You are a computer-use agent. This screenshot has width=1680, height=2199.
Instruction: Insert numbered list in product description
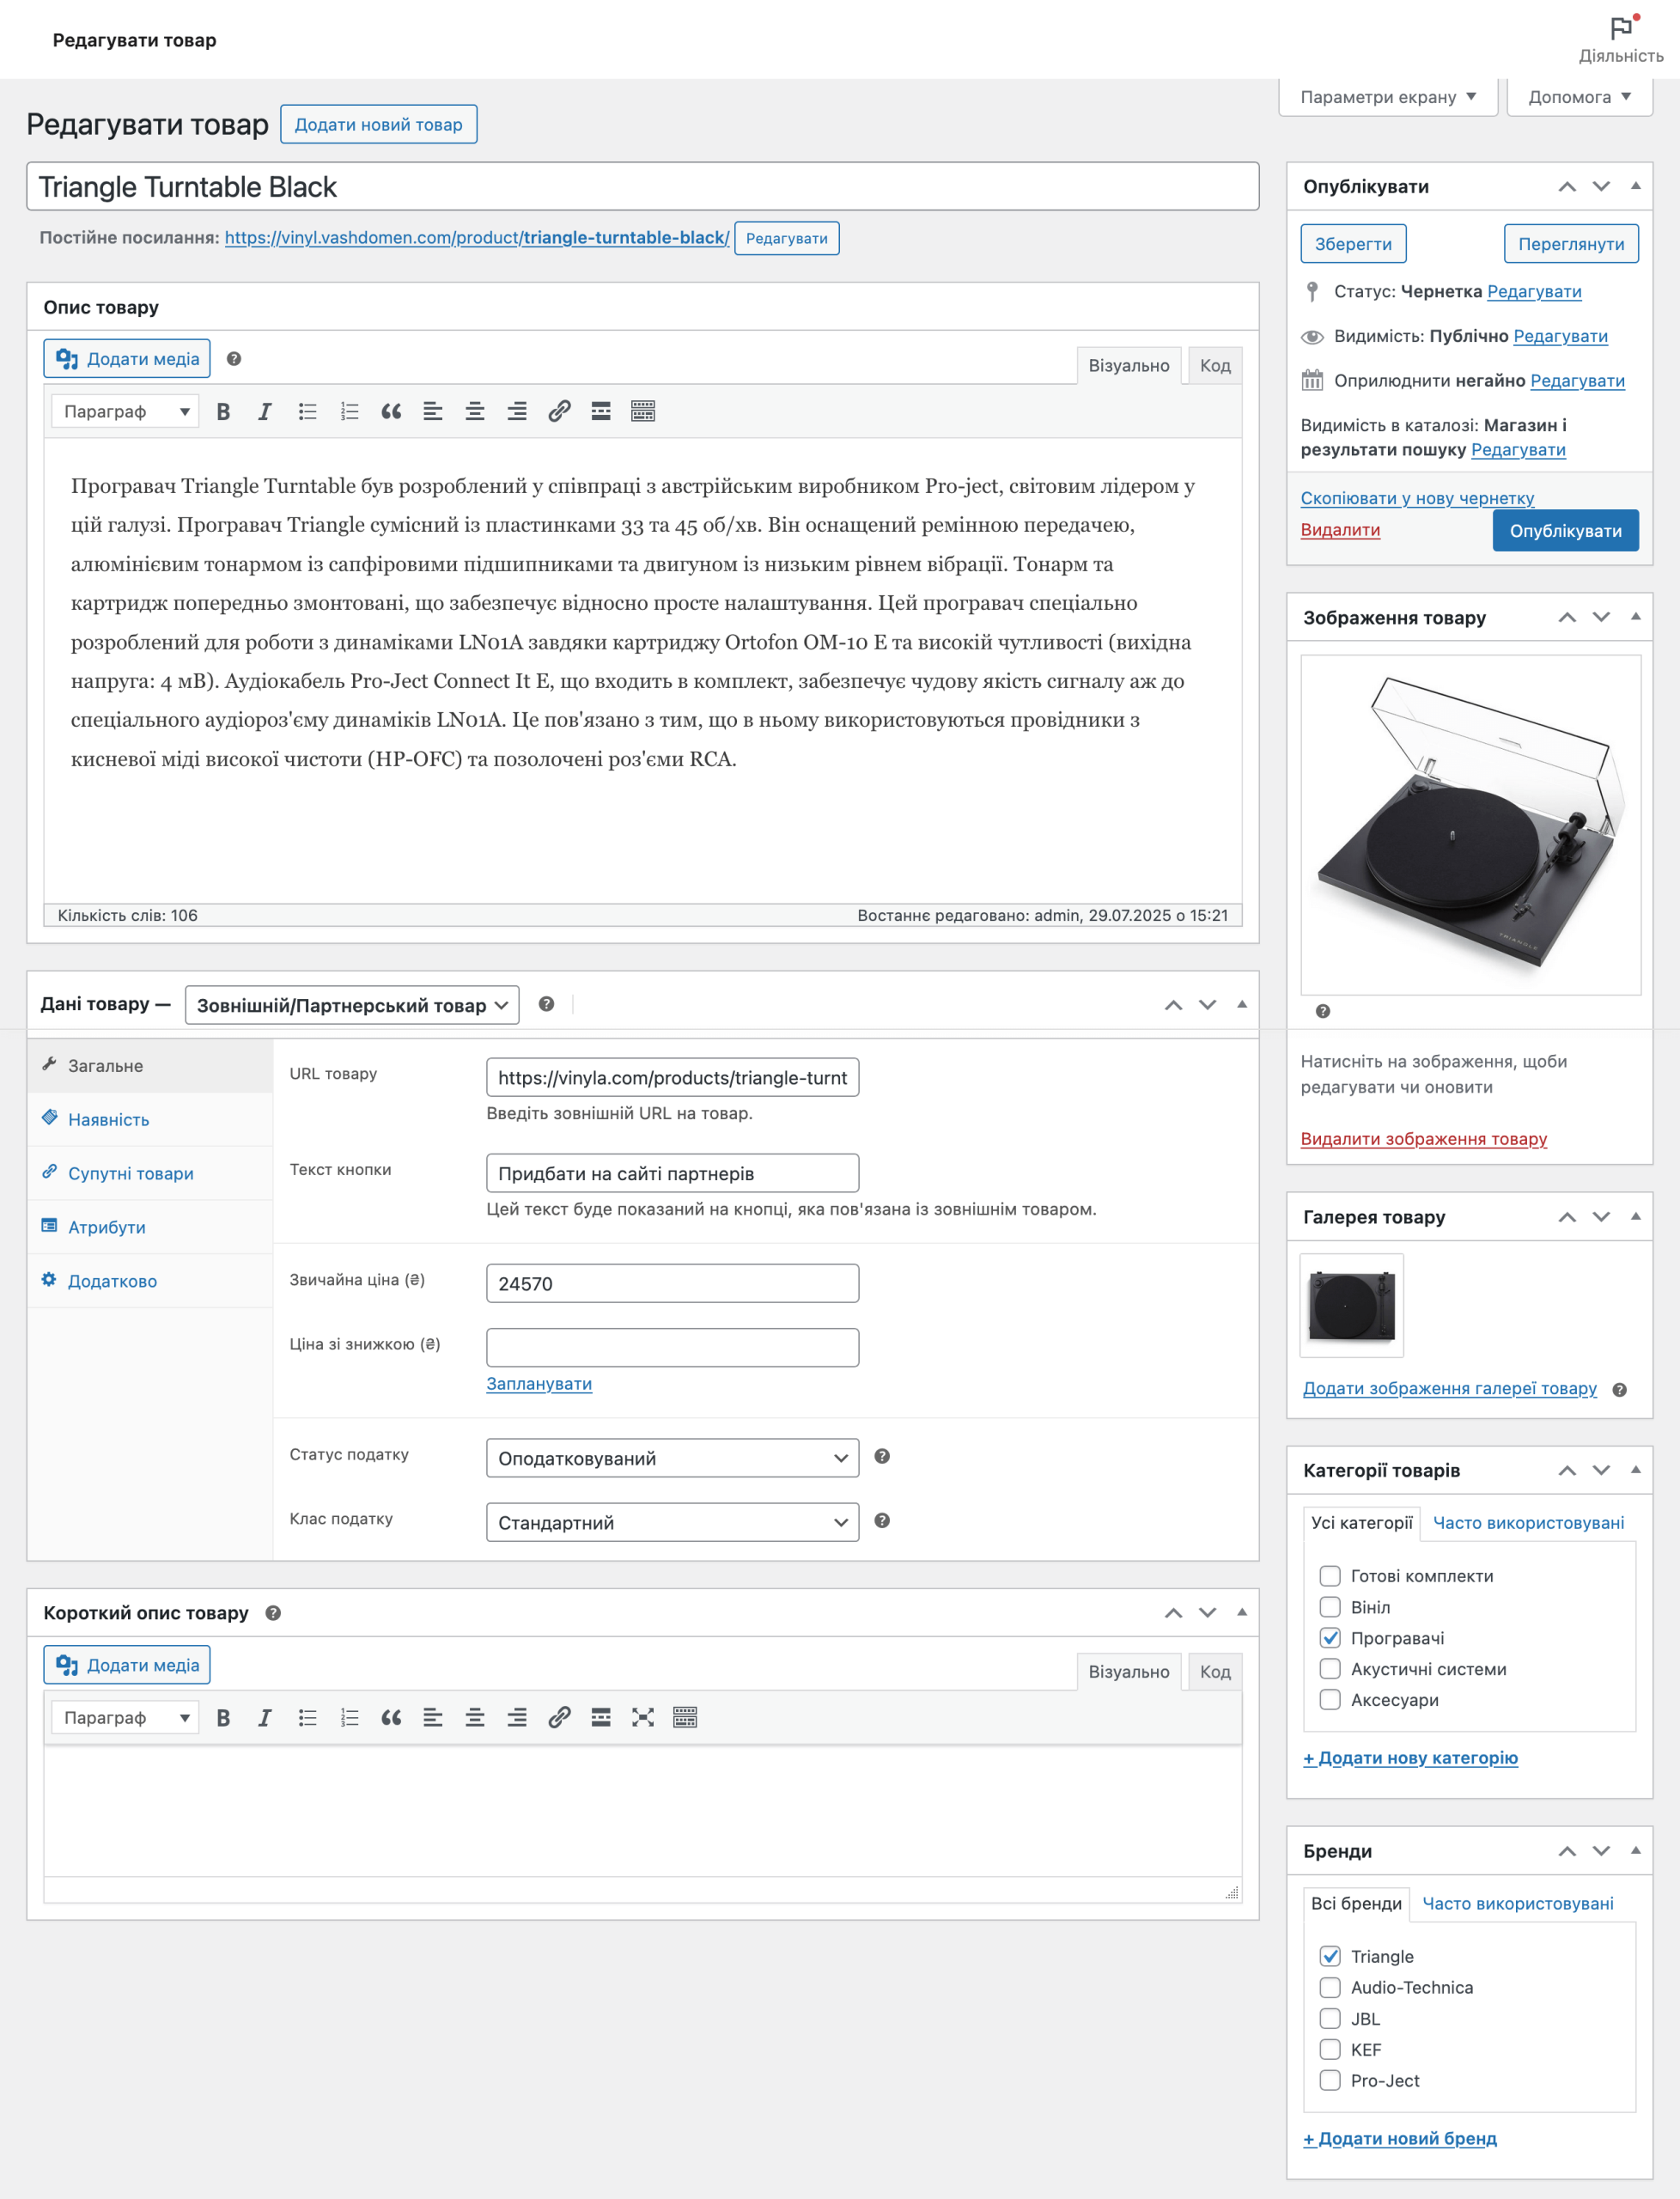coord(349,411)
